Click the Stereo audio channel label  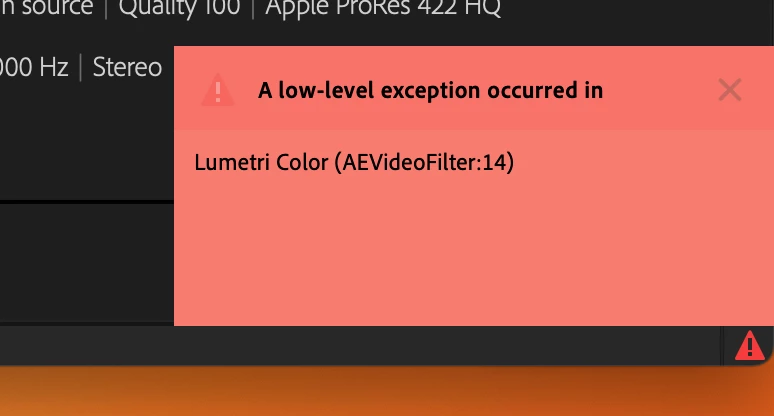(127, 67)
